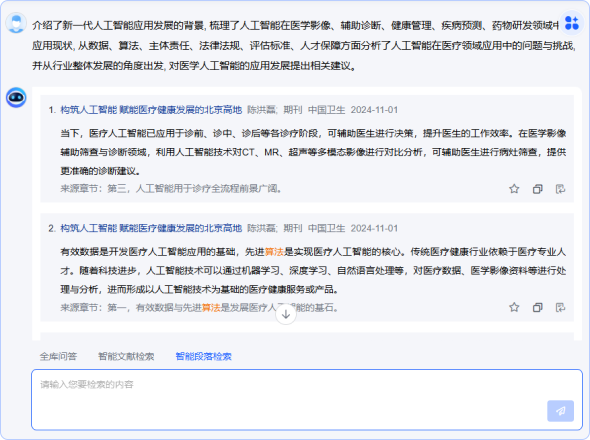Open the floating apps sparkle icon
Screen dimensions: 590x440
point(572,23)
